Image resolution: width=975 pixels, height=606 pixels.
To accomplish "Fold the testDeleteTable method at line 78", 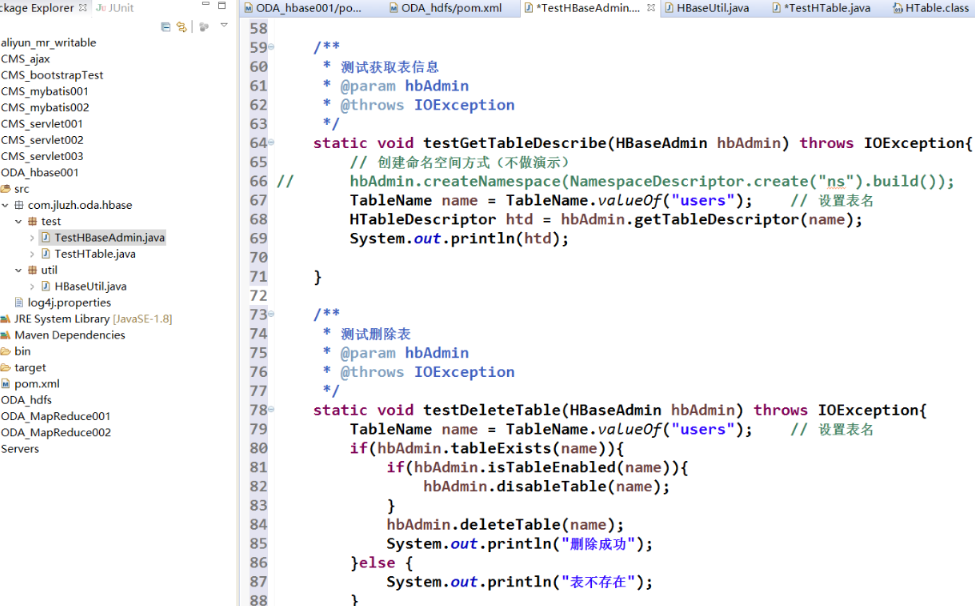I will pos(271,410).
